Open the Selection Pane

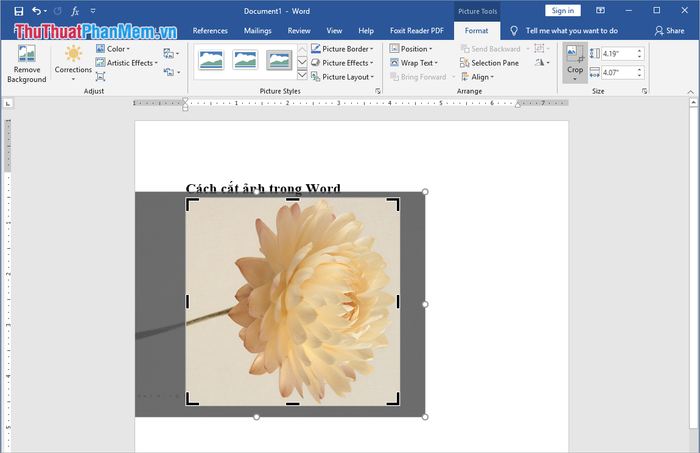point(490,63)
